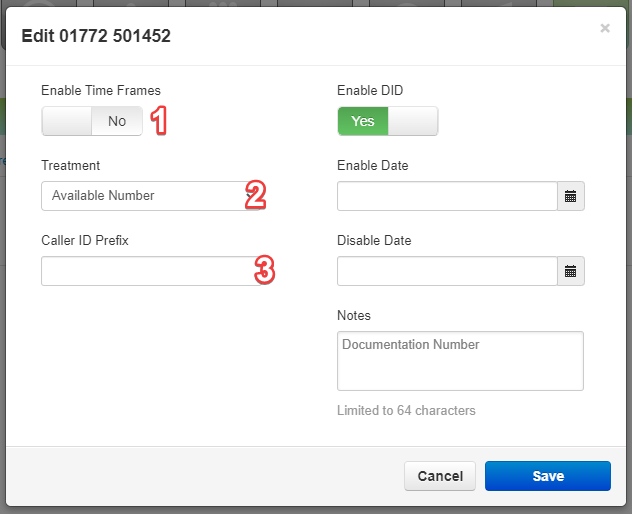The height and width of the screenshot is (514, 632).
Task: Click into the Enable Date input
Action: coord(447,196)
